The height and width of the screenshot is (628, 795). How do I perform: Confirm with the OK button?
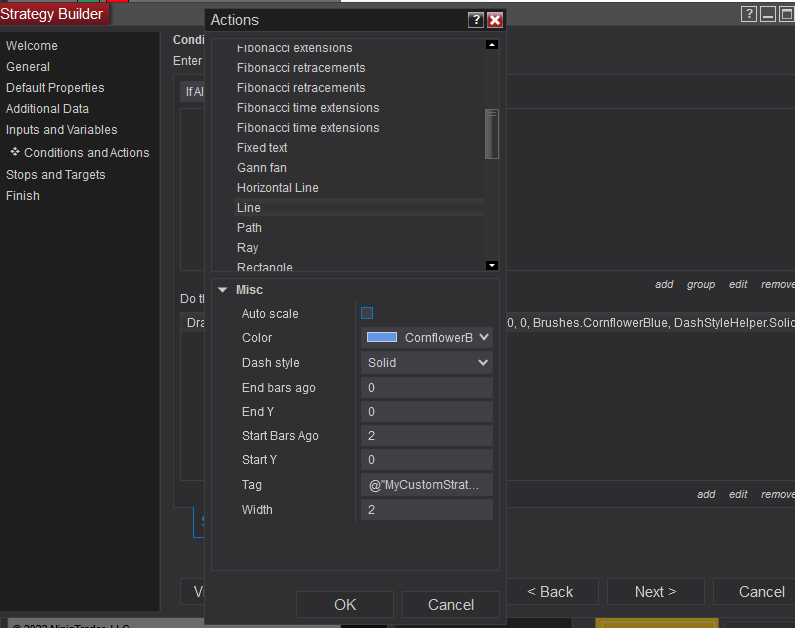(x=345, y=604)
